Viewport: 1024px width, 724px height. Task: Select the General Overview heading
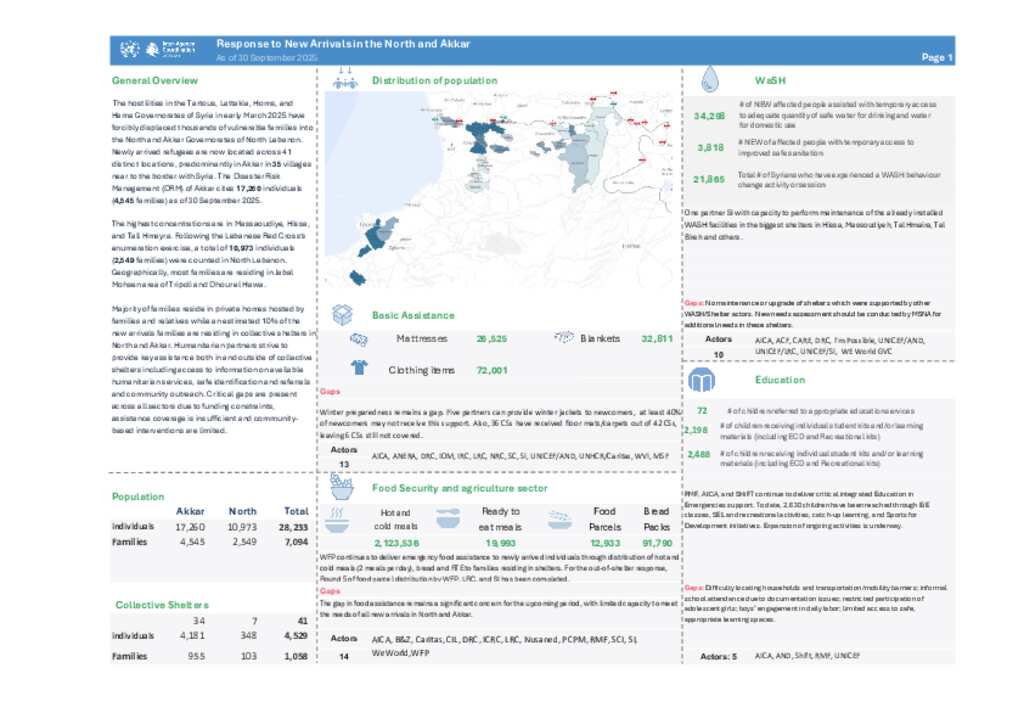point(155,80)
